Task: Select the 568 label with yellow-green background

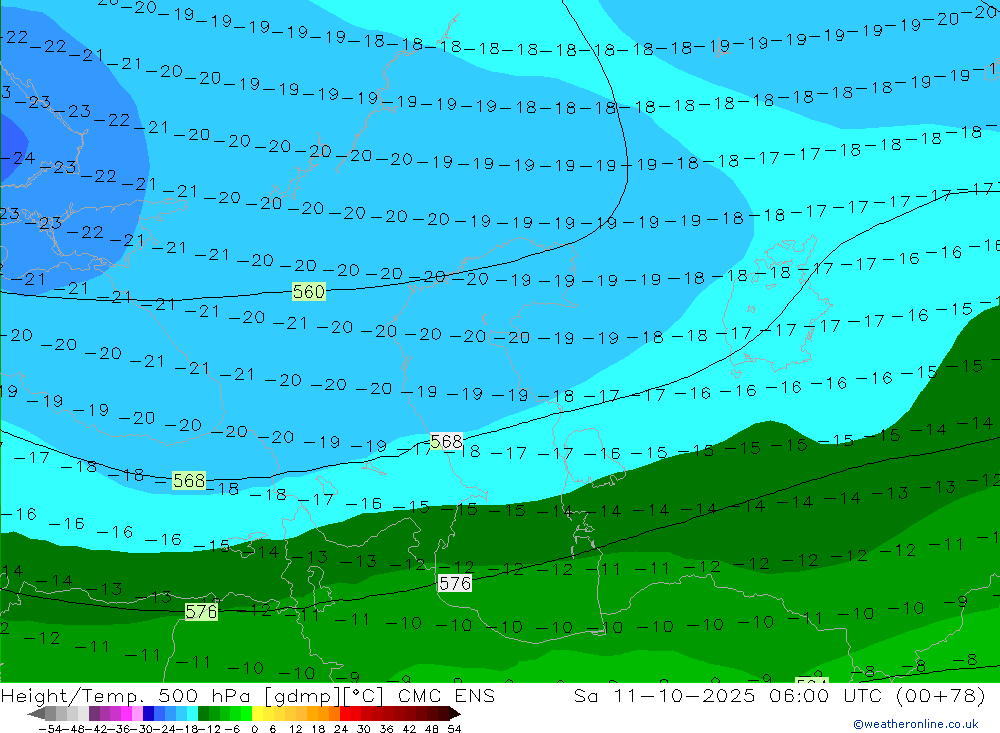Action: (189, 480)
